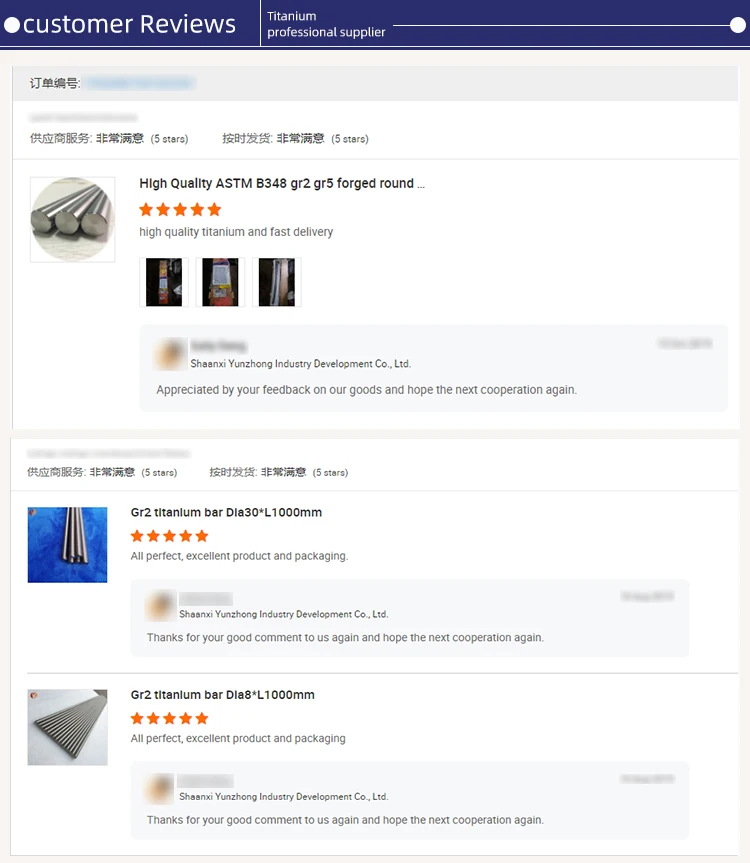The image size is (750, 863).
Task: Click supplier avatar in first reply
Action: click(x=171, y=353)
